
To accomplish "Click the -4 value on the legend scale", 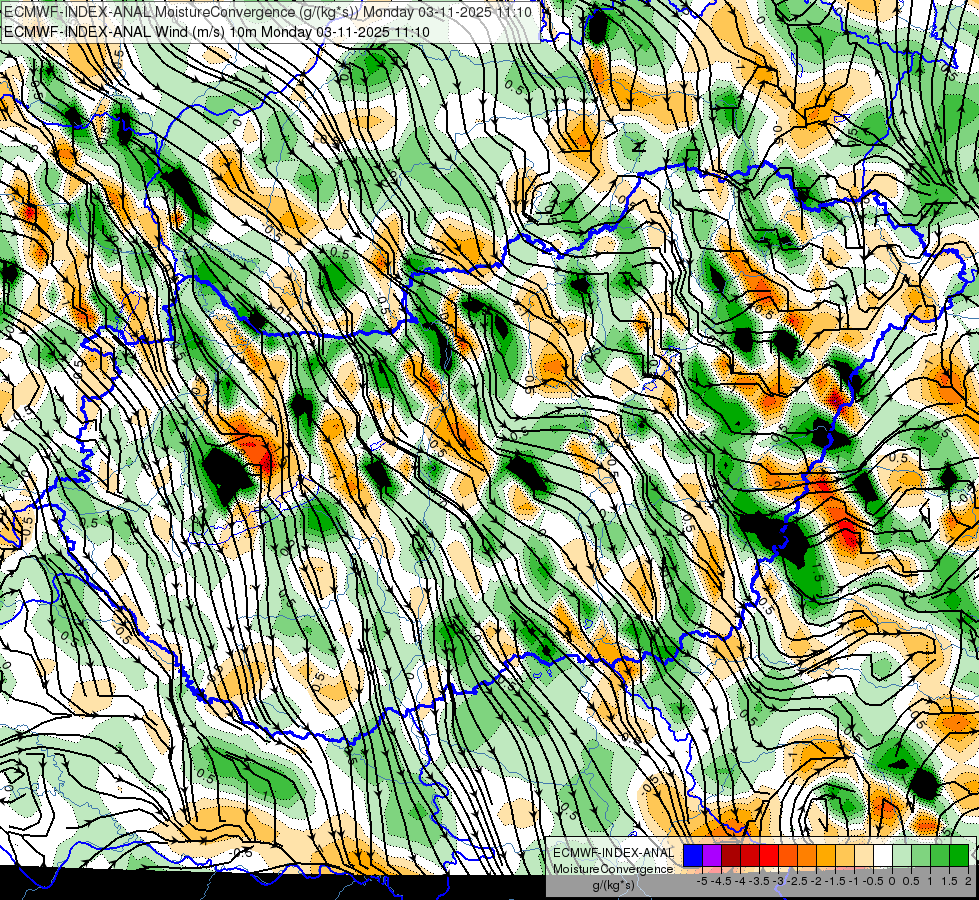I will (x=740, y=881).
